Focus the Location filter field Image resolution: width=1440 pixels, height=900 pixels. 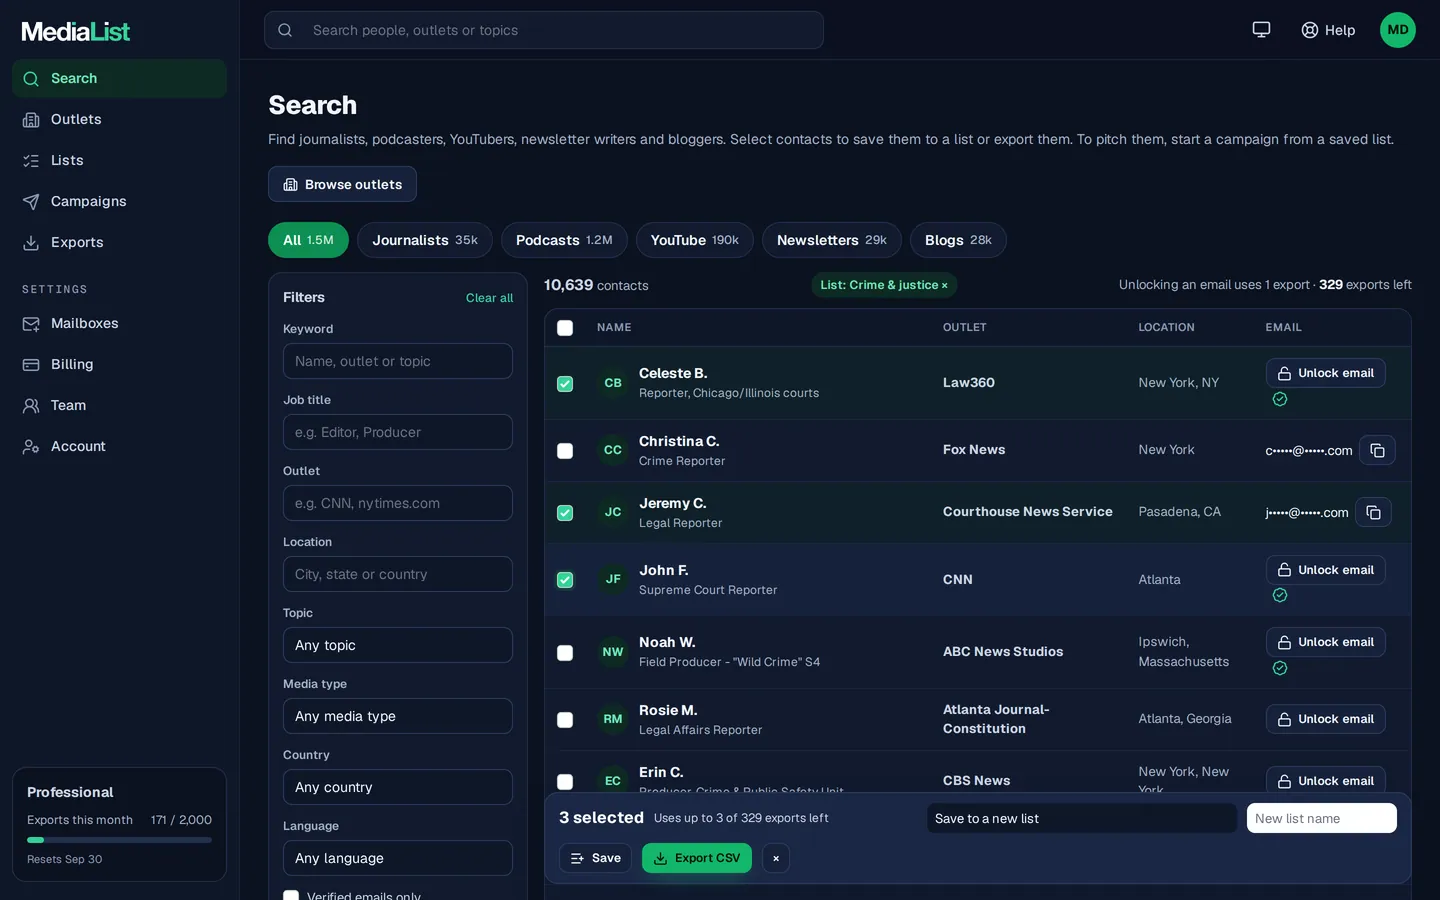coord(398,574)
